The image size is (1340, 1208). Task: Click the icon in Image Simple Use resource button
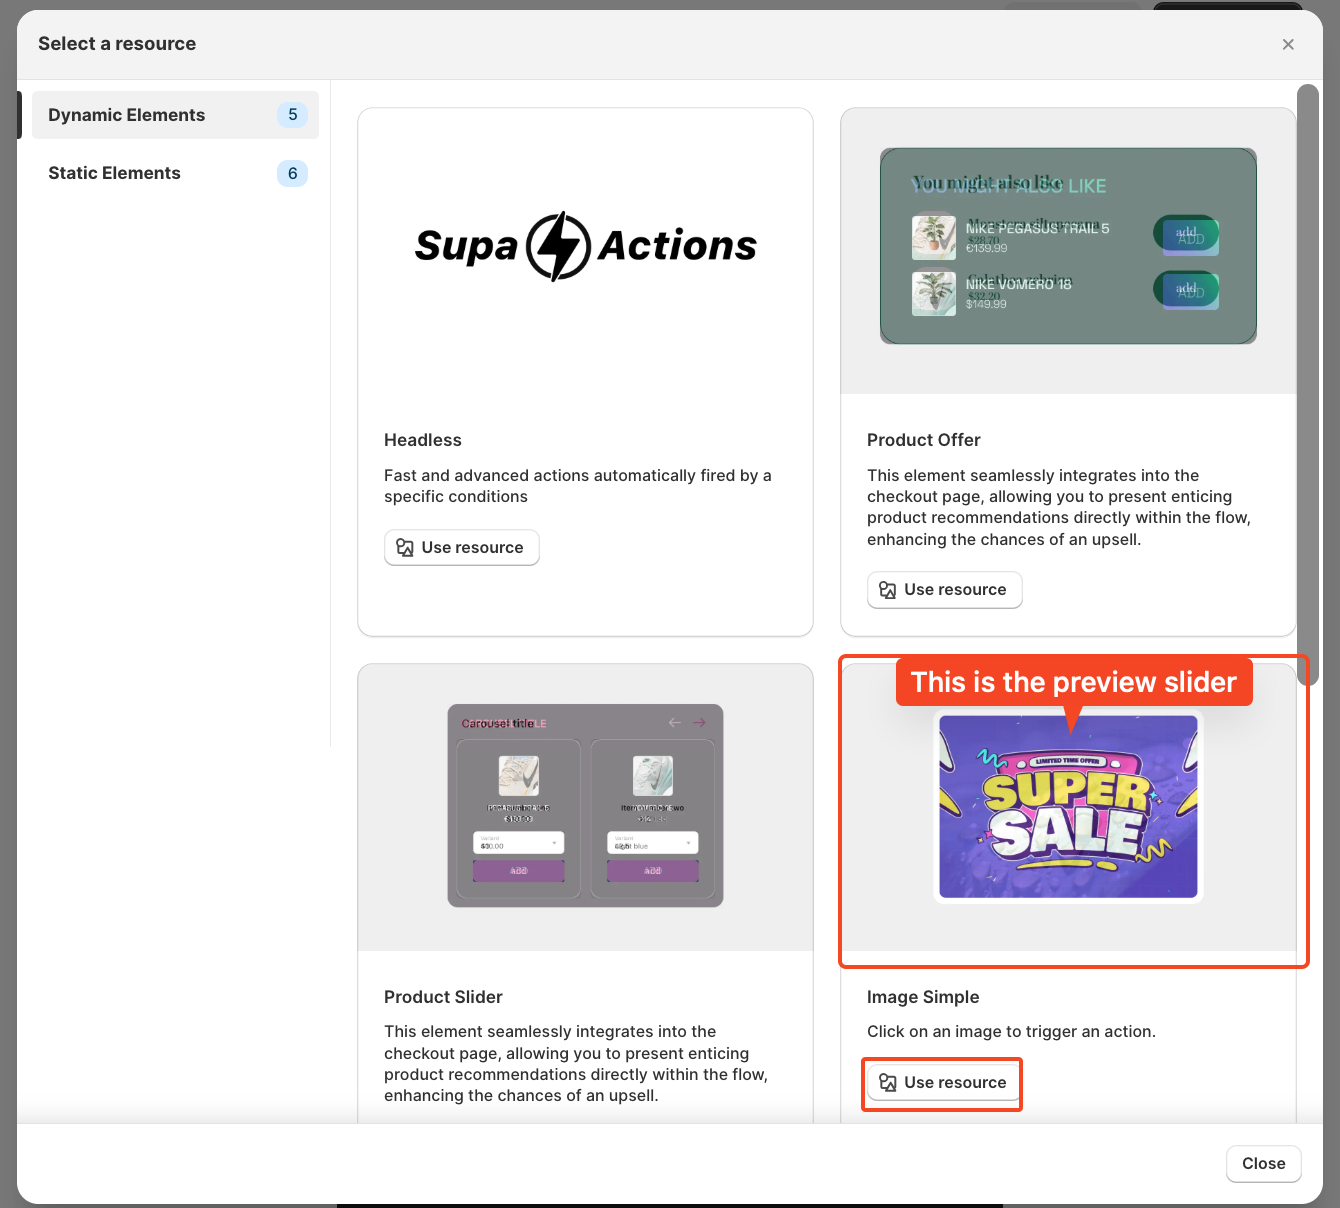click(888, 1083)
